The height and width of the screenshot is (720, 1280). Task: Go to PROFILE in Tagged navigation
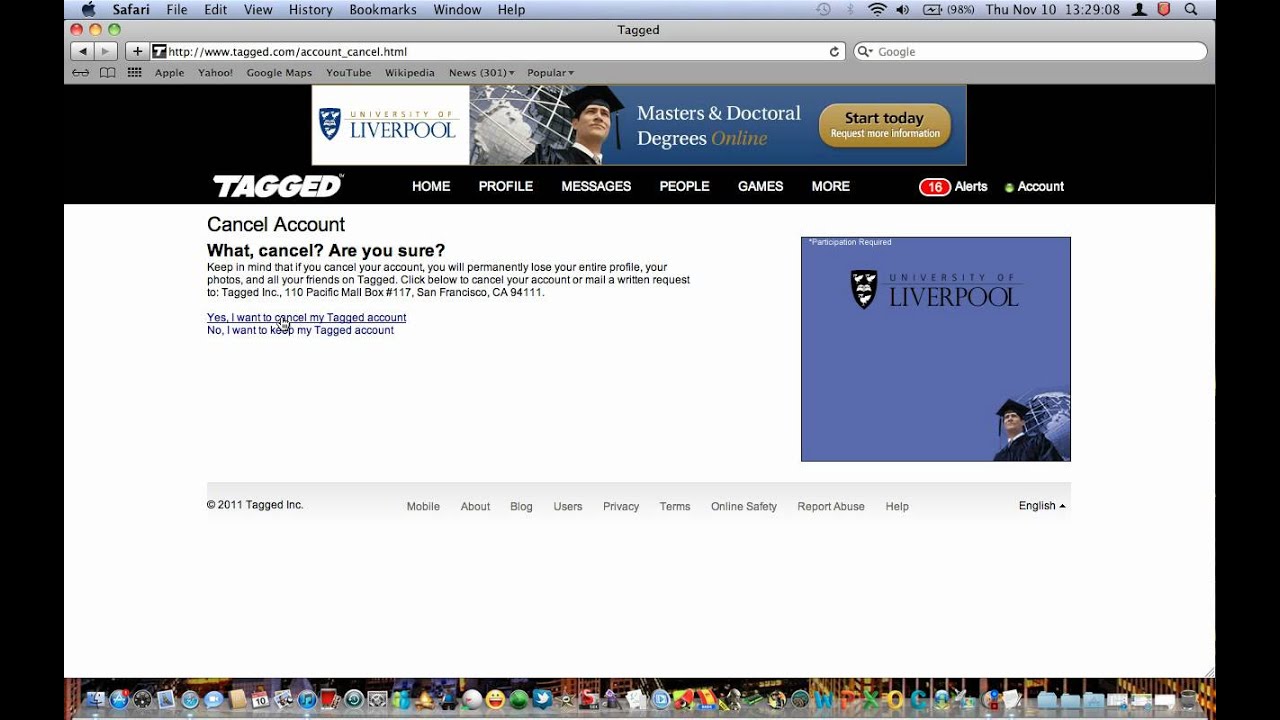point(506,187)
